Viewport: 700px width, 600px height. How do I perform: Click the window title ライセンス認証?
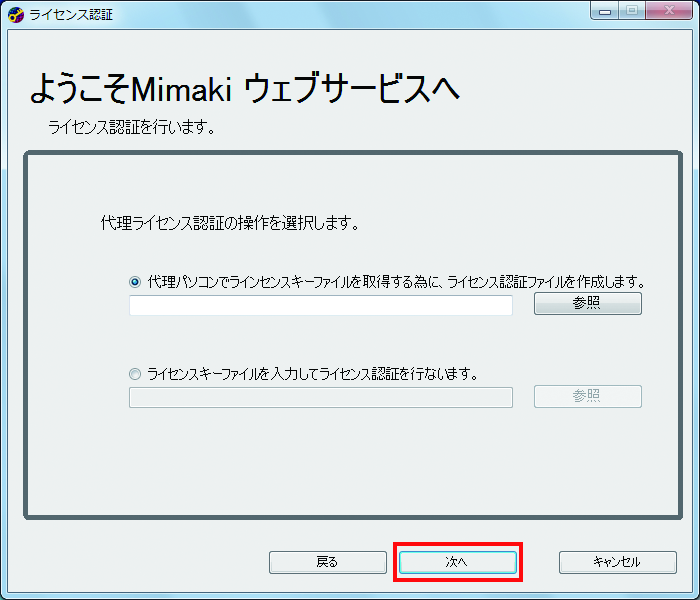(x=71, y=15)
